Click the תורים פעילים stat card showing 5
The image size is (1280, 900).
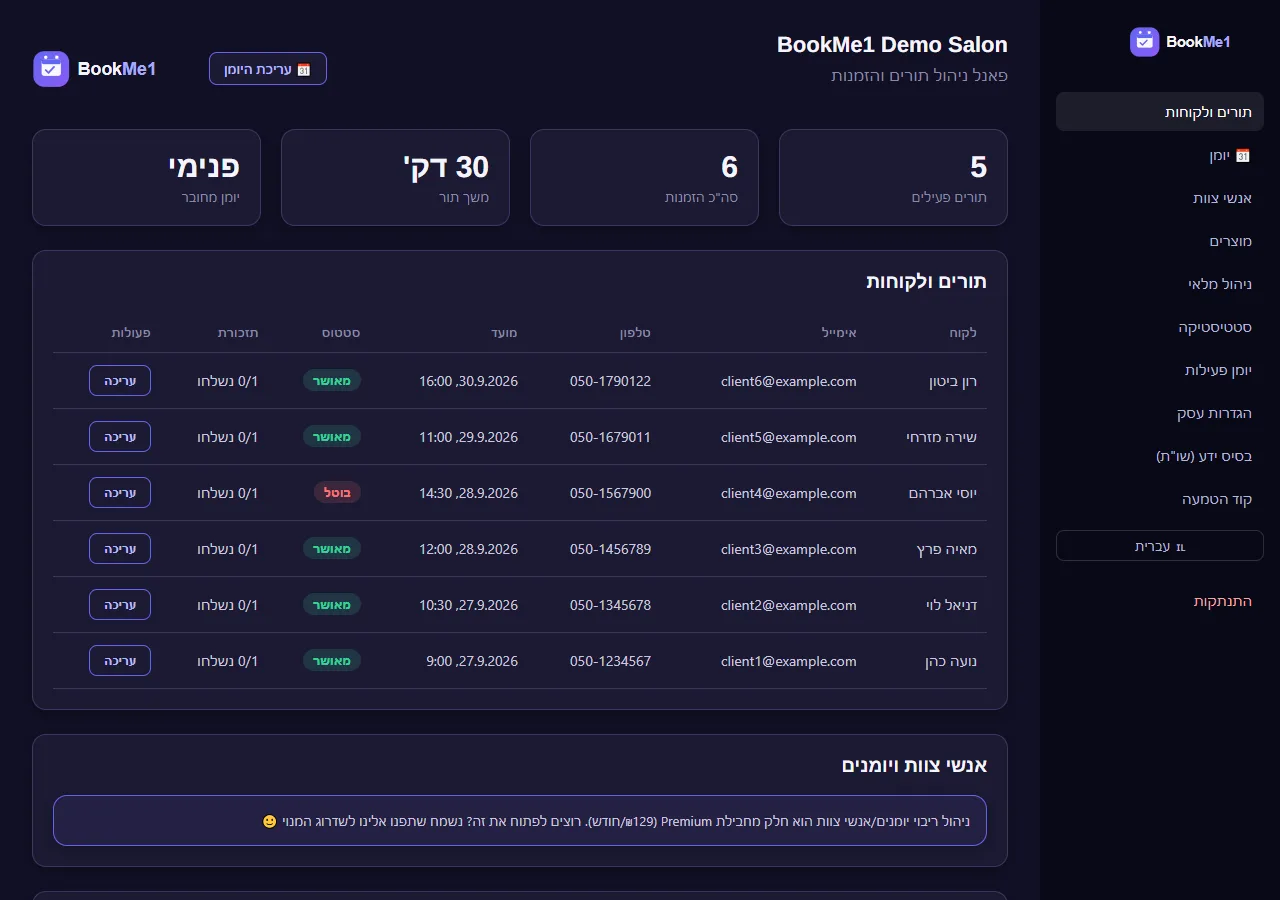coord(893,177)
